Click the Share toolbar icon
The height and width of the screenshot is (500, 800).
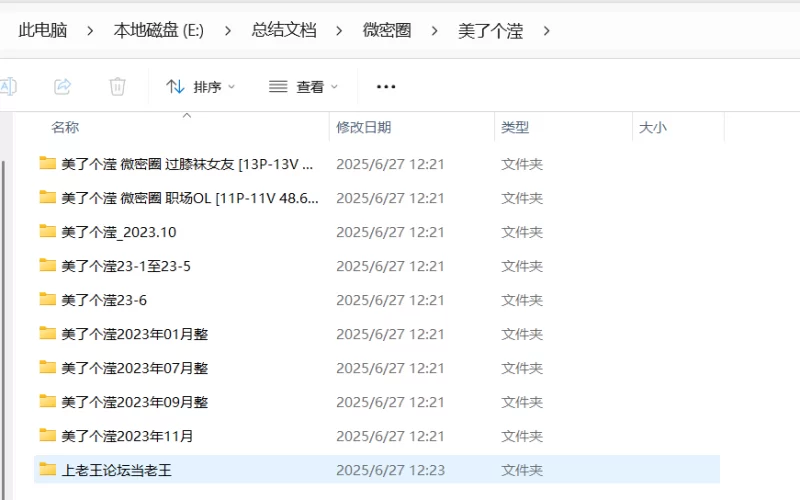(62, 87)
